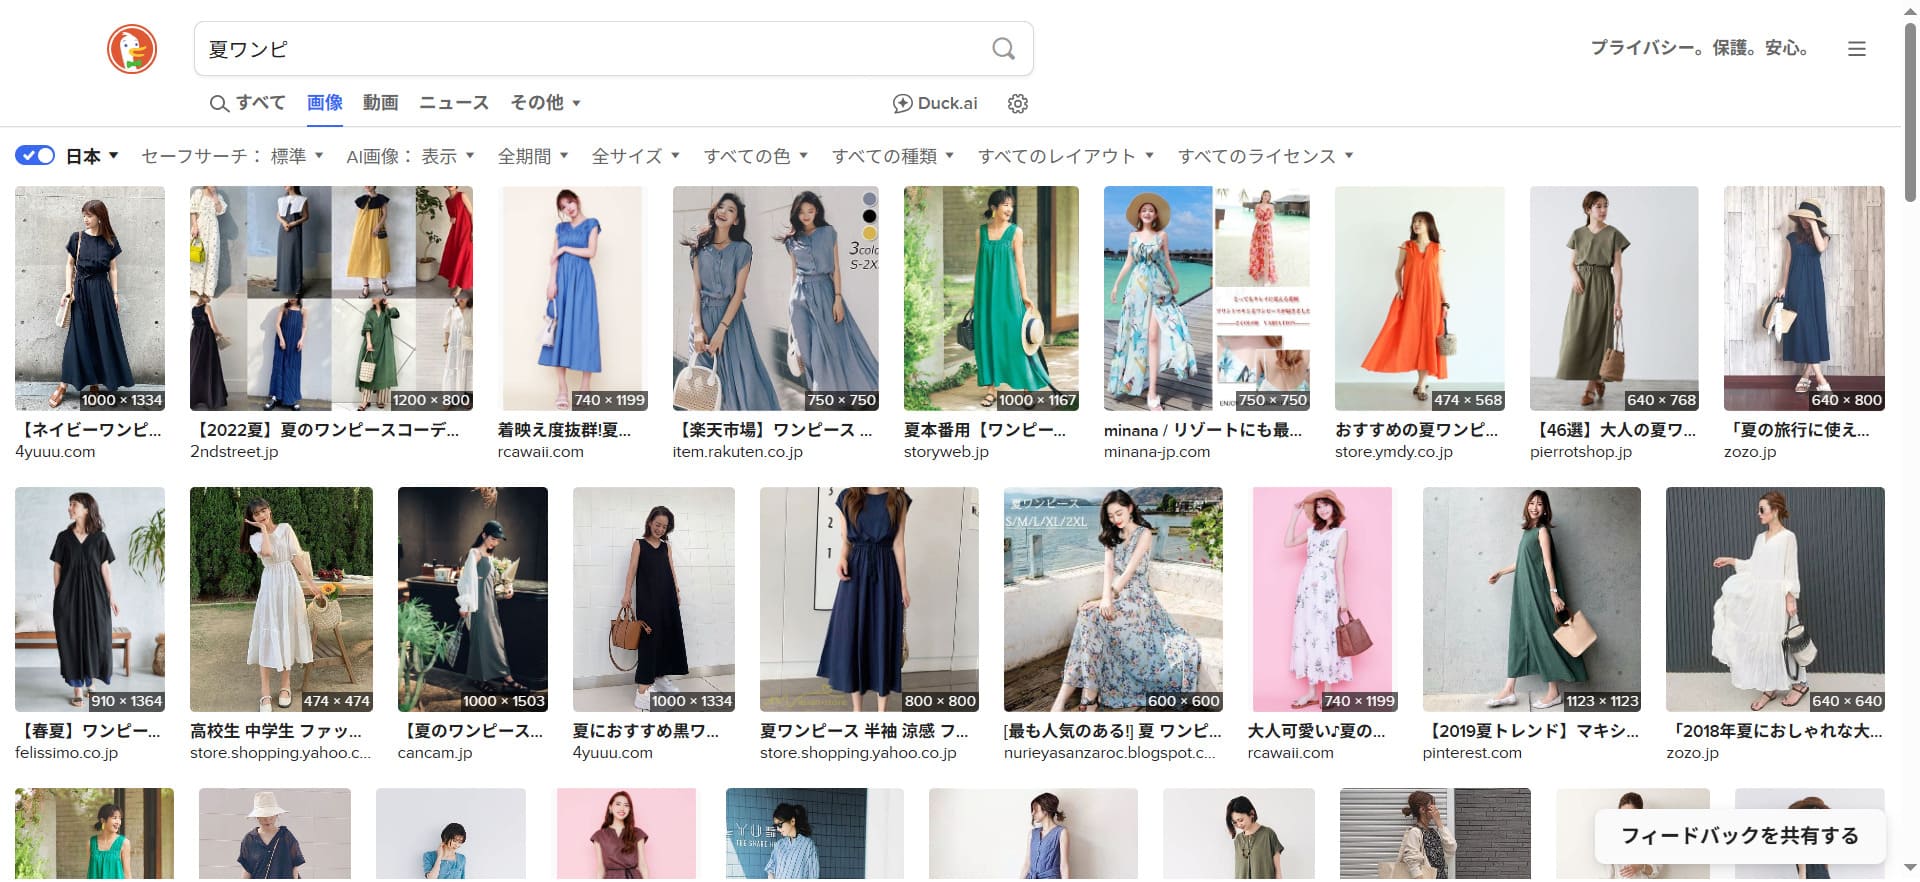Click the pinterest.com source text
This screenshot has width=1920, height=882.
tap(1472, 753)
